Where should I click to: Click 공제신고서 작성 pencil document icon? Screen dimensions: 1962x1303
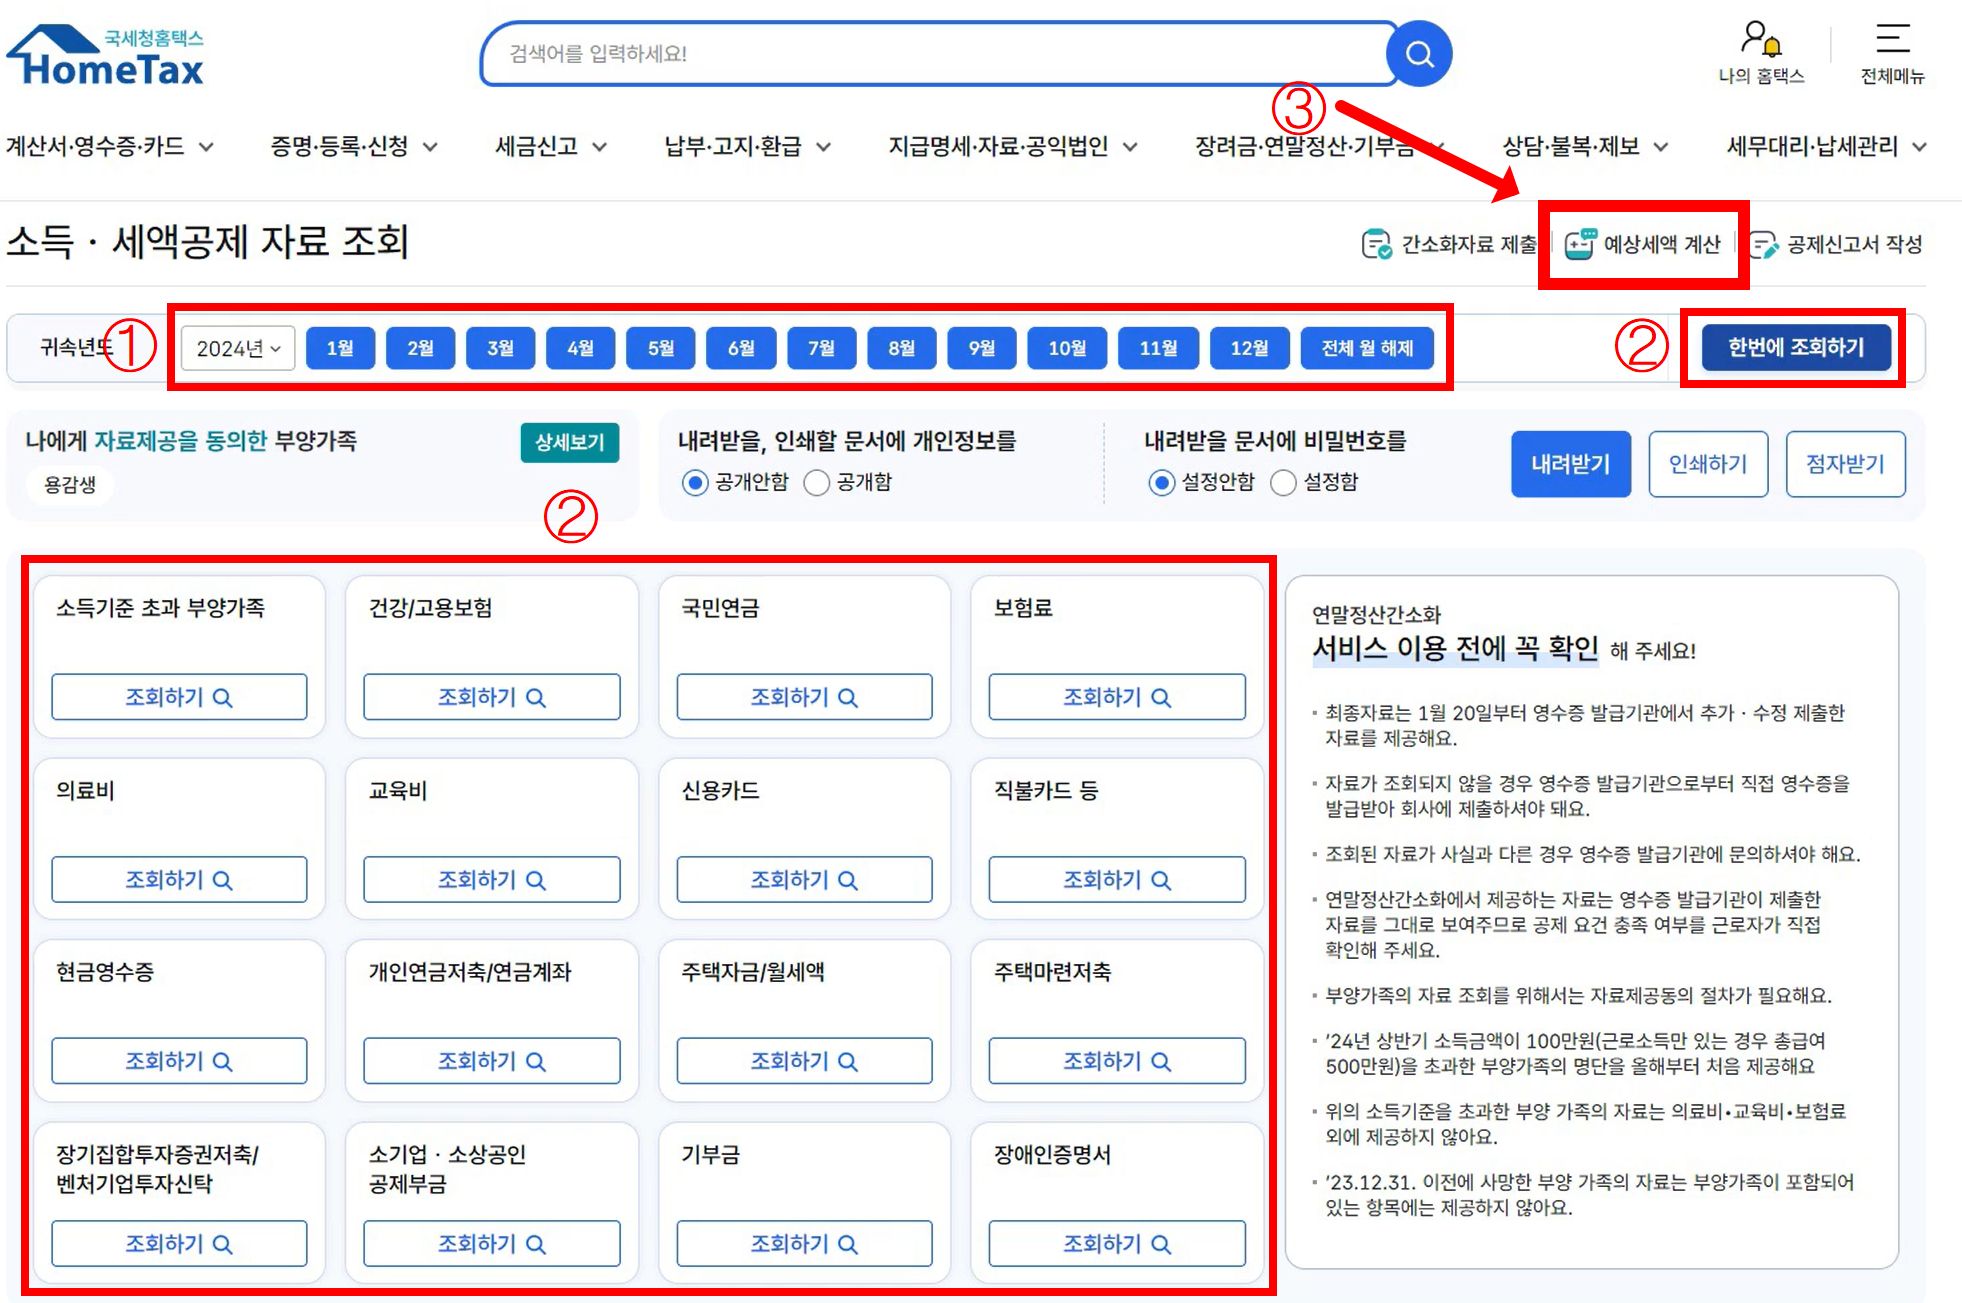point(1763,245)
